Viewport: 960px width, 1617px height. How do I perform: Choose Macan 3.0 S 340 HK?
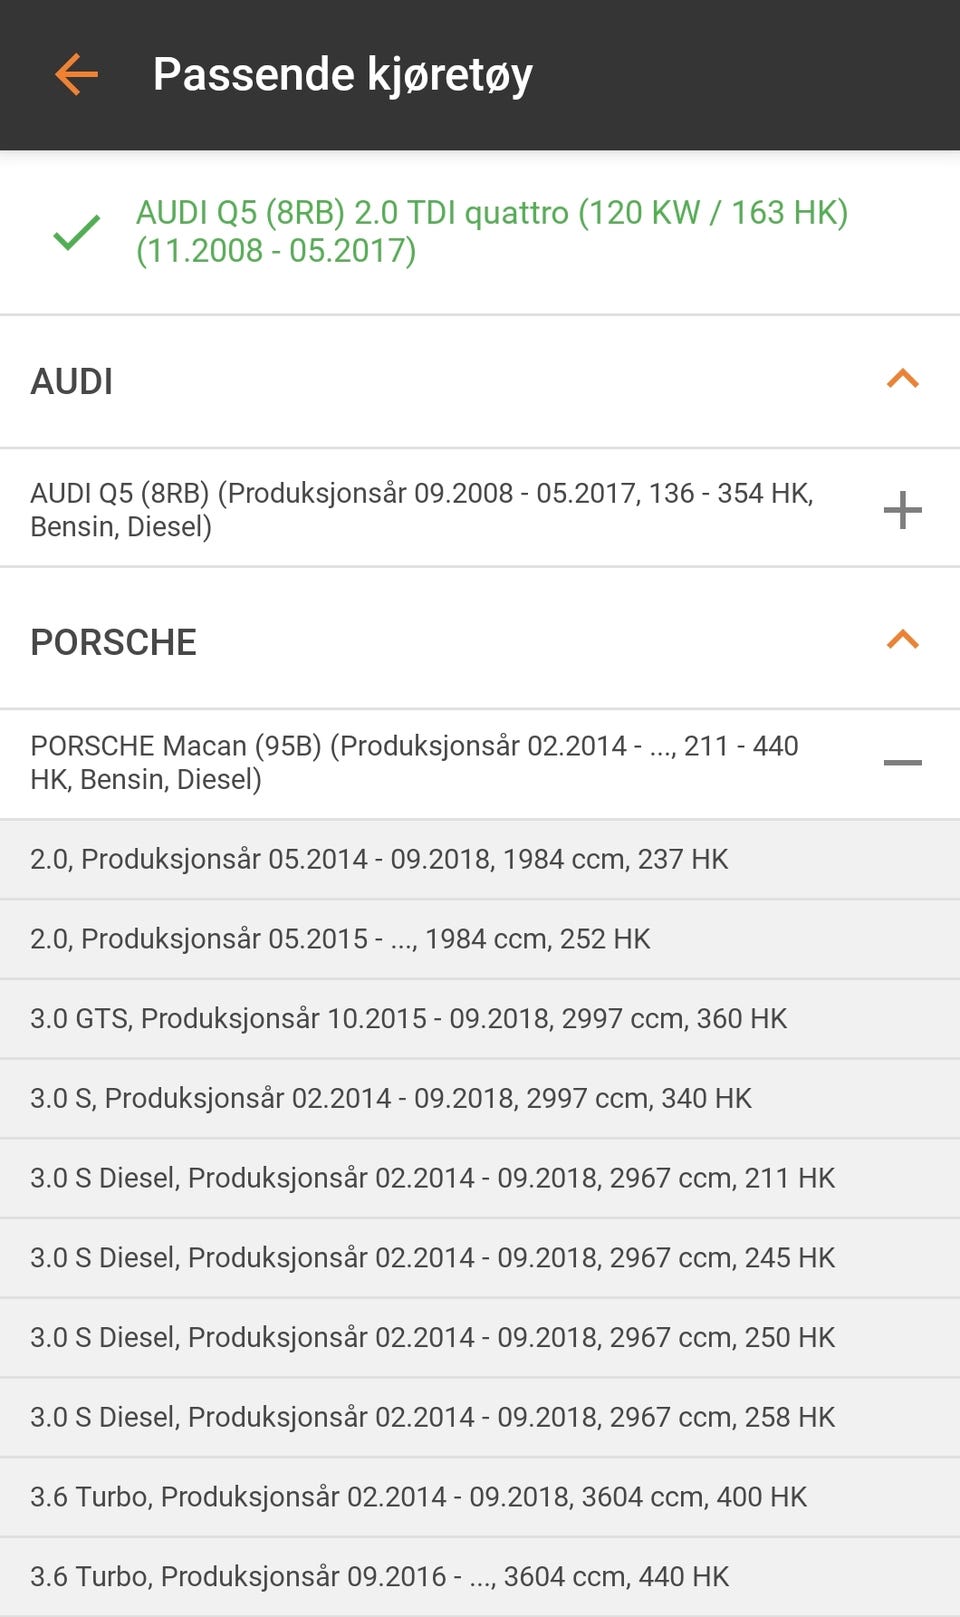(x=480, y=1098)
